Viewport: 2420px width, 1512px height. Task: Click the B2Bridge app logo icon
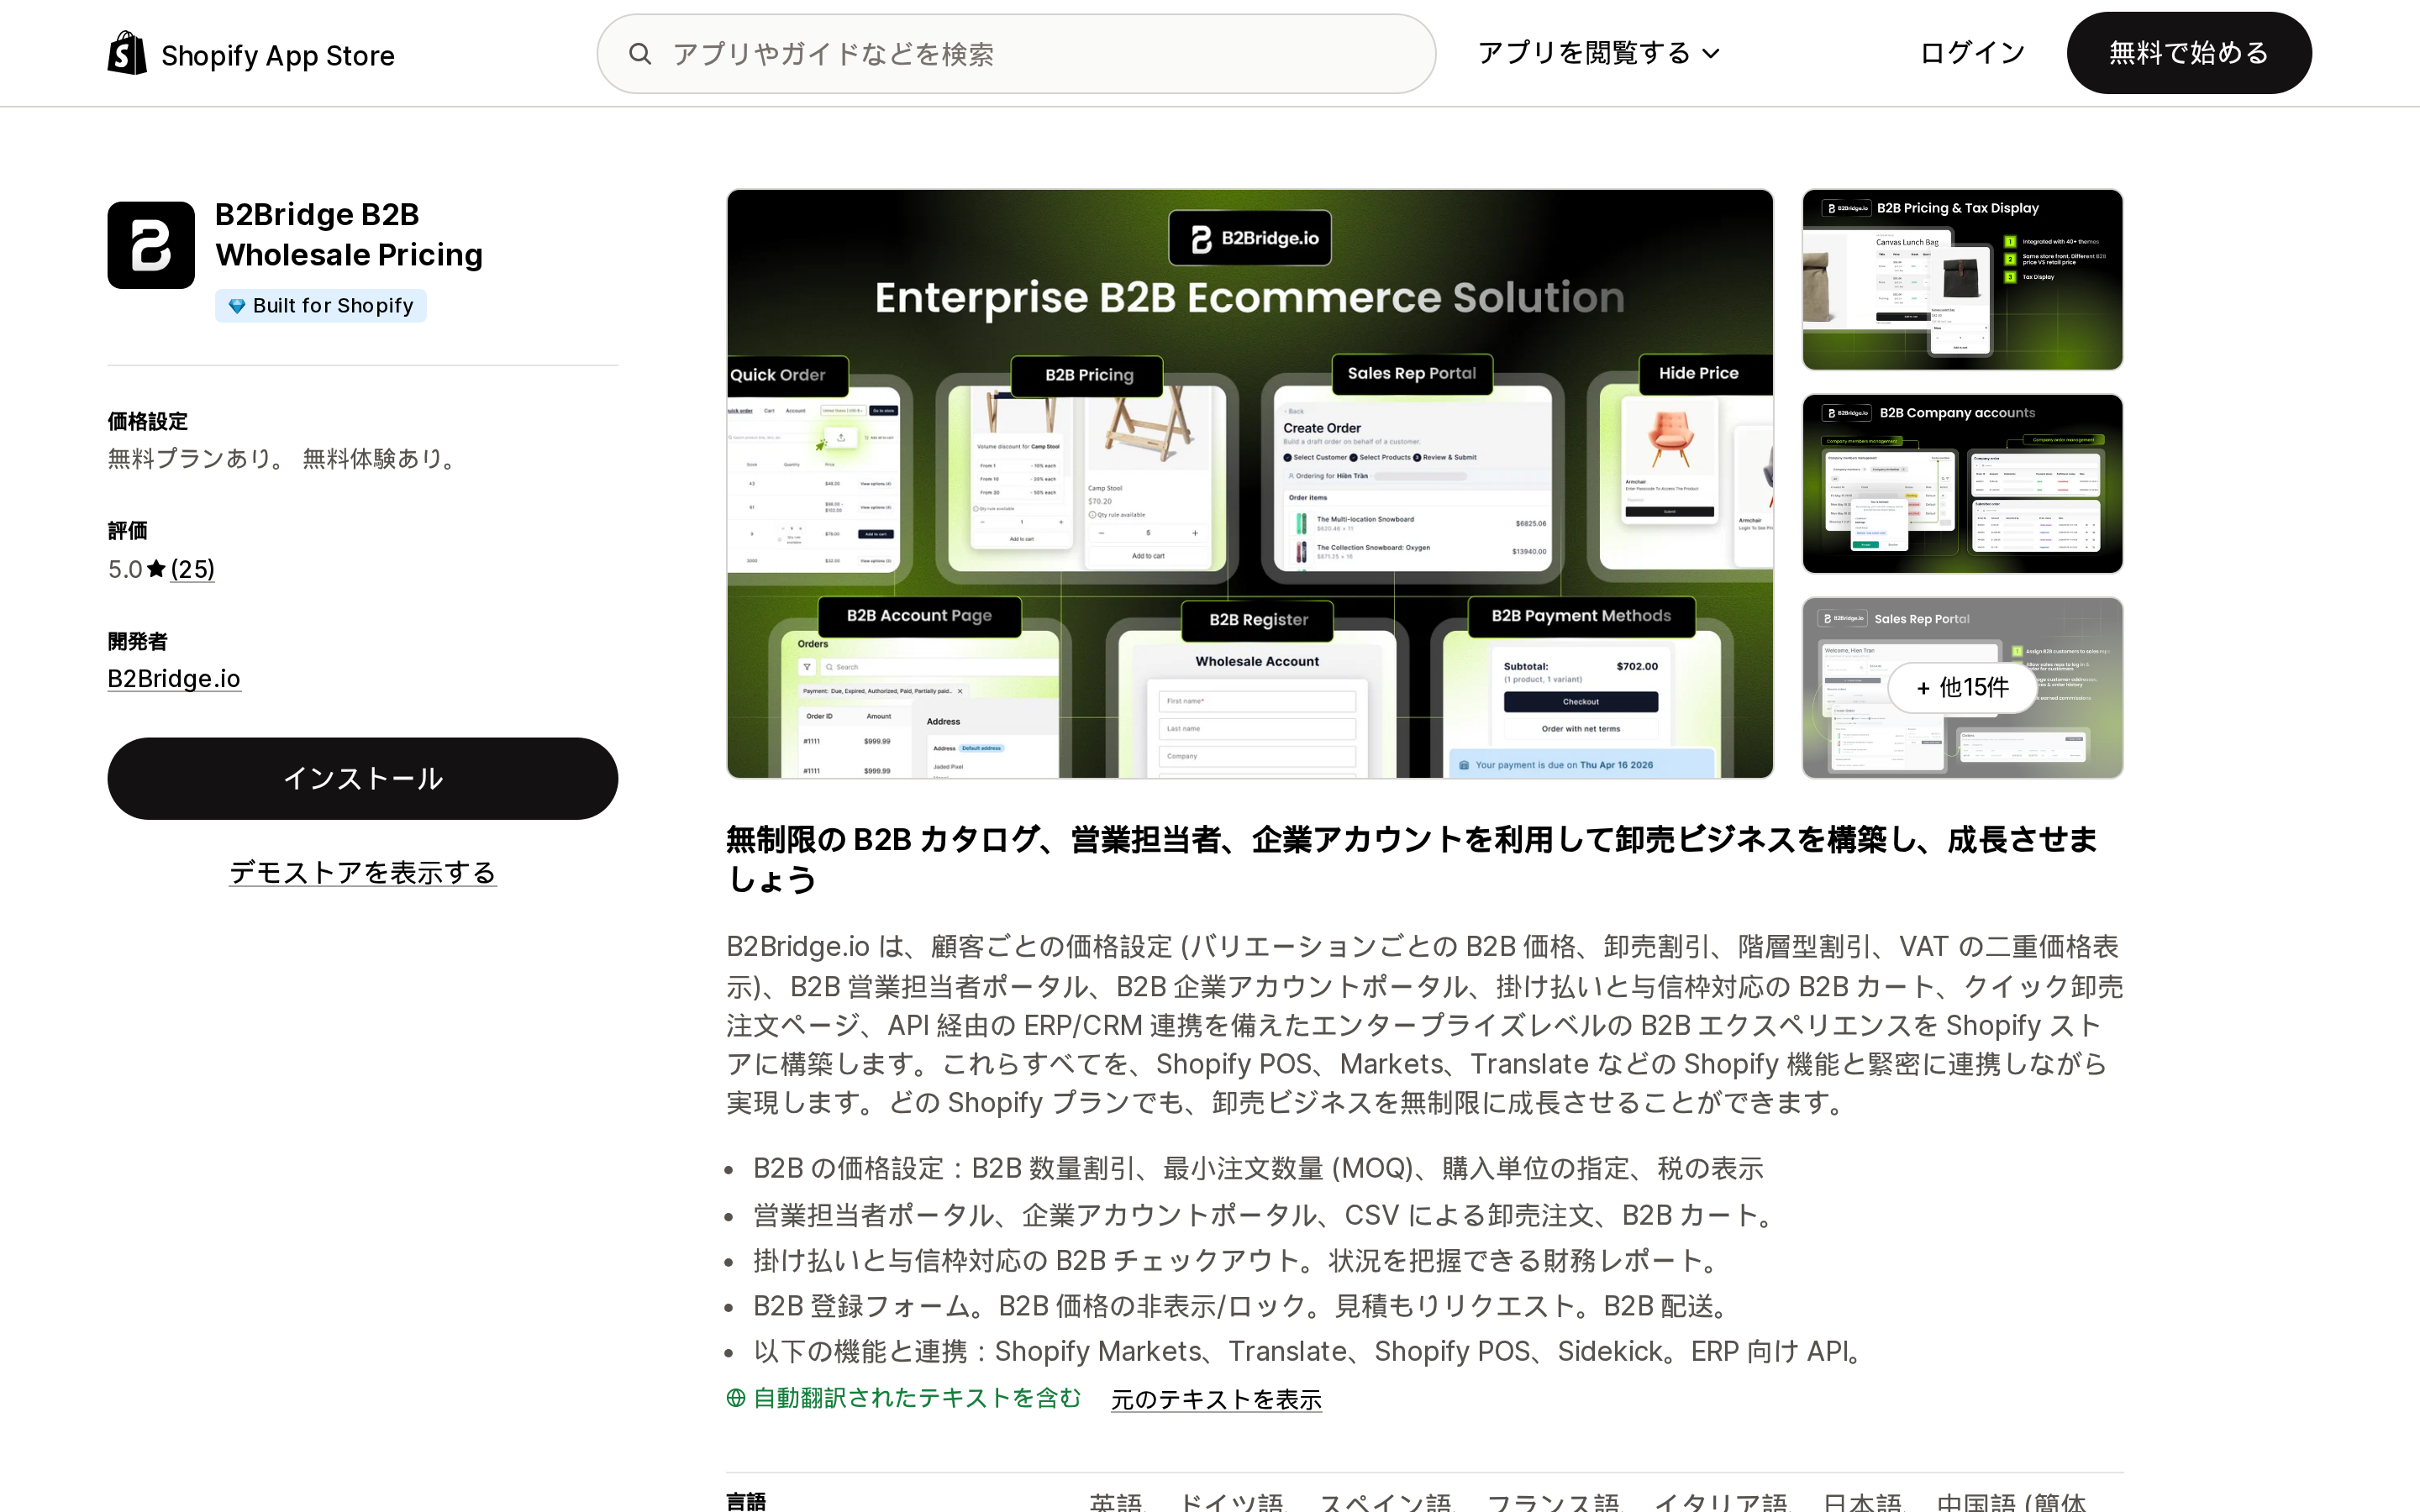point(151,245)
